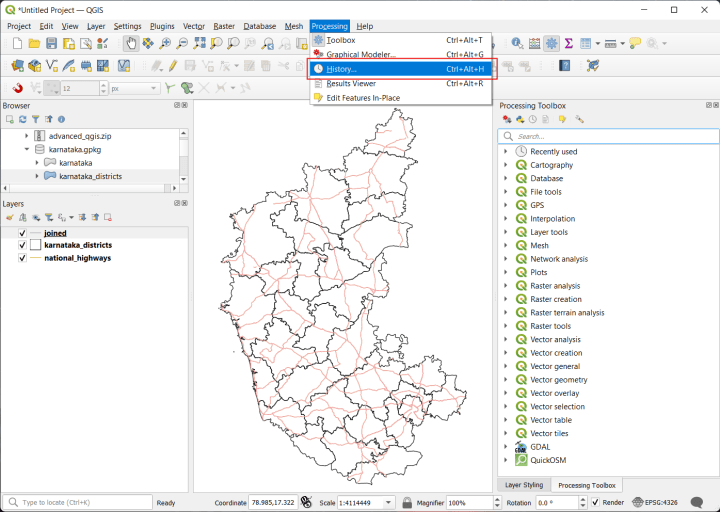Expand the Vector overlay toolbox group
This screenshot has height=512, width=720.
pos(506,393)
